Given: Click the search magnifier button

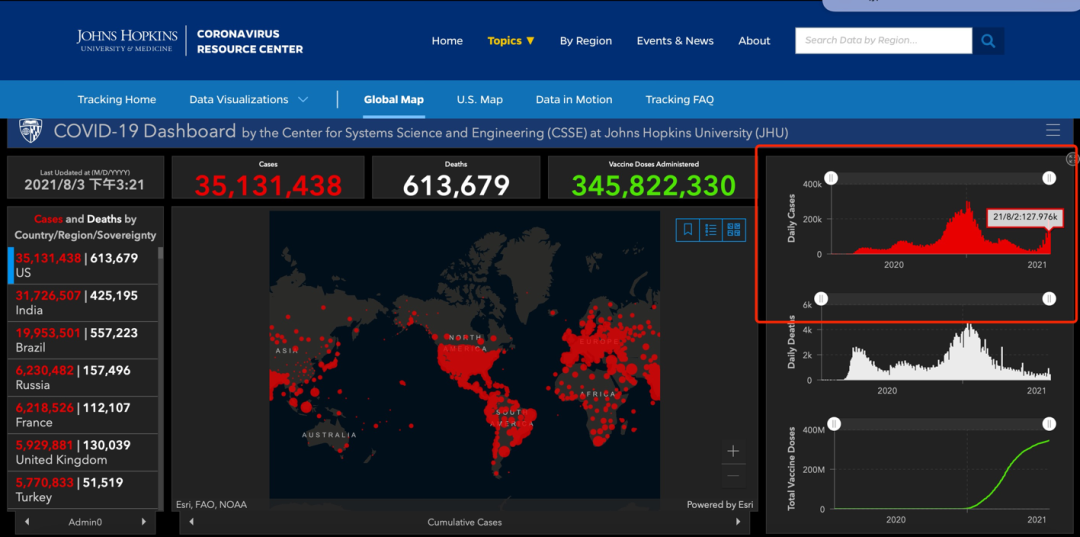Looking at the screenshot, I should click(x=988, y=41).
